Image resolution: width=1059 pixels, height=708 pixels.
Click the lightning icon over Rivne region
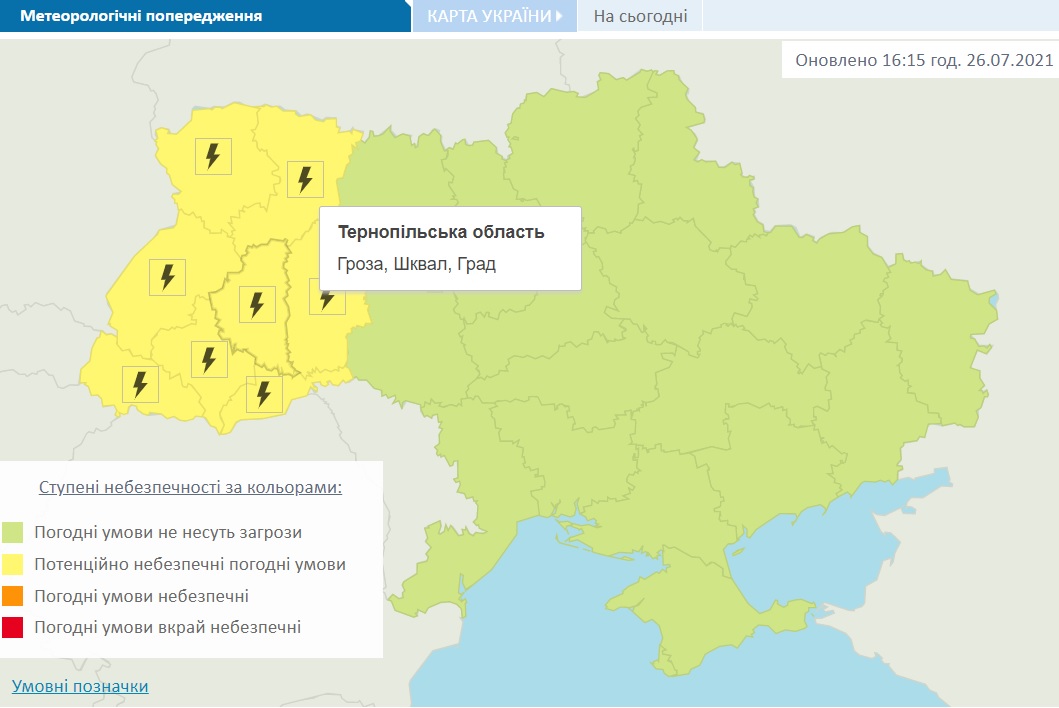[305, 181]
